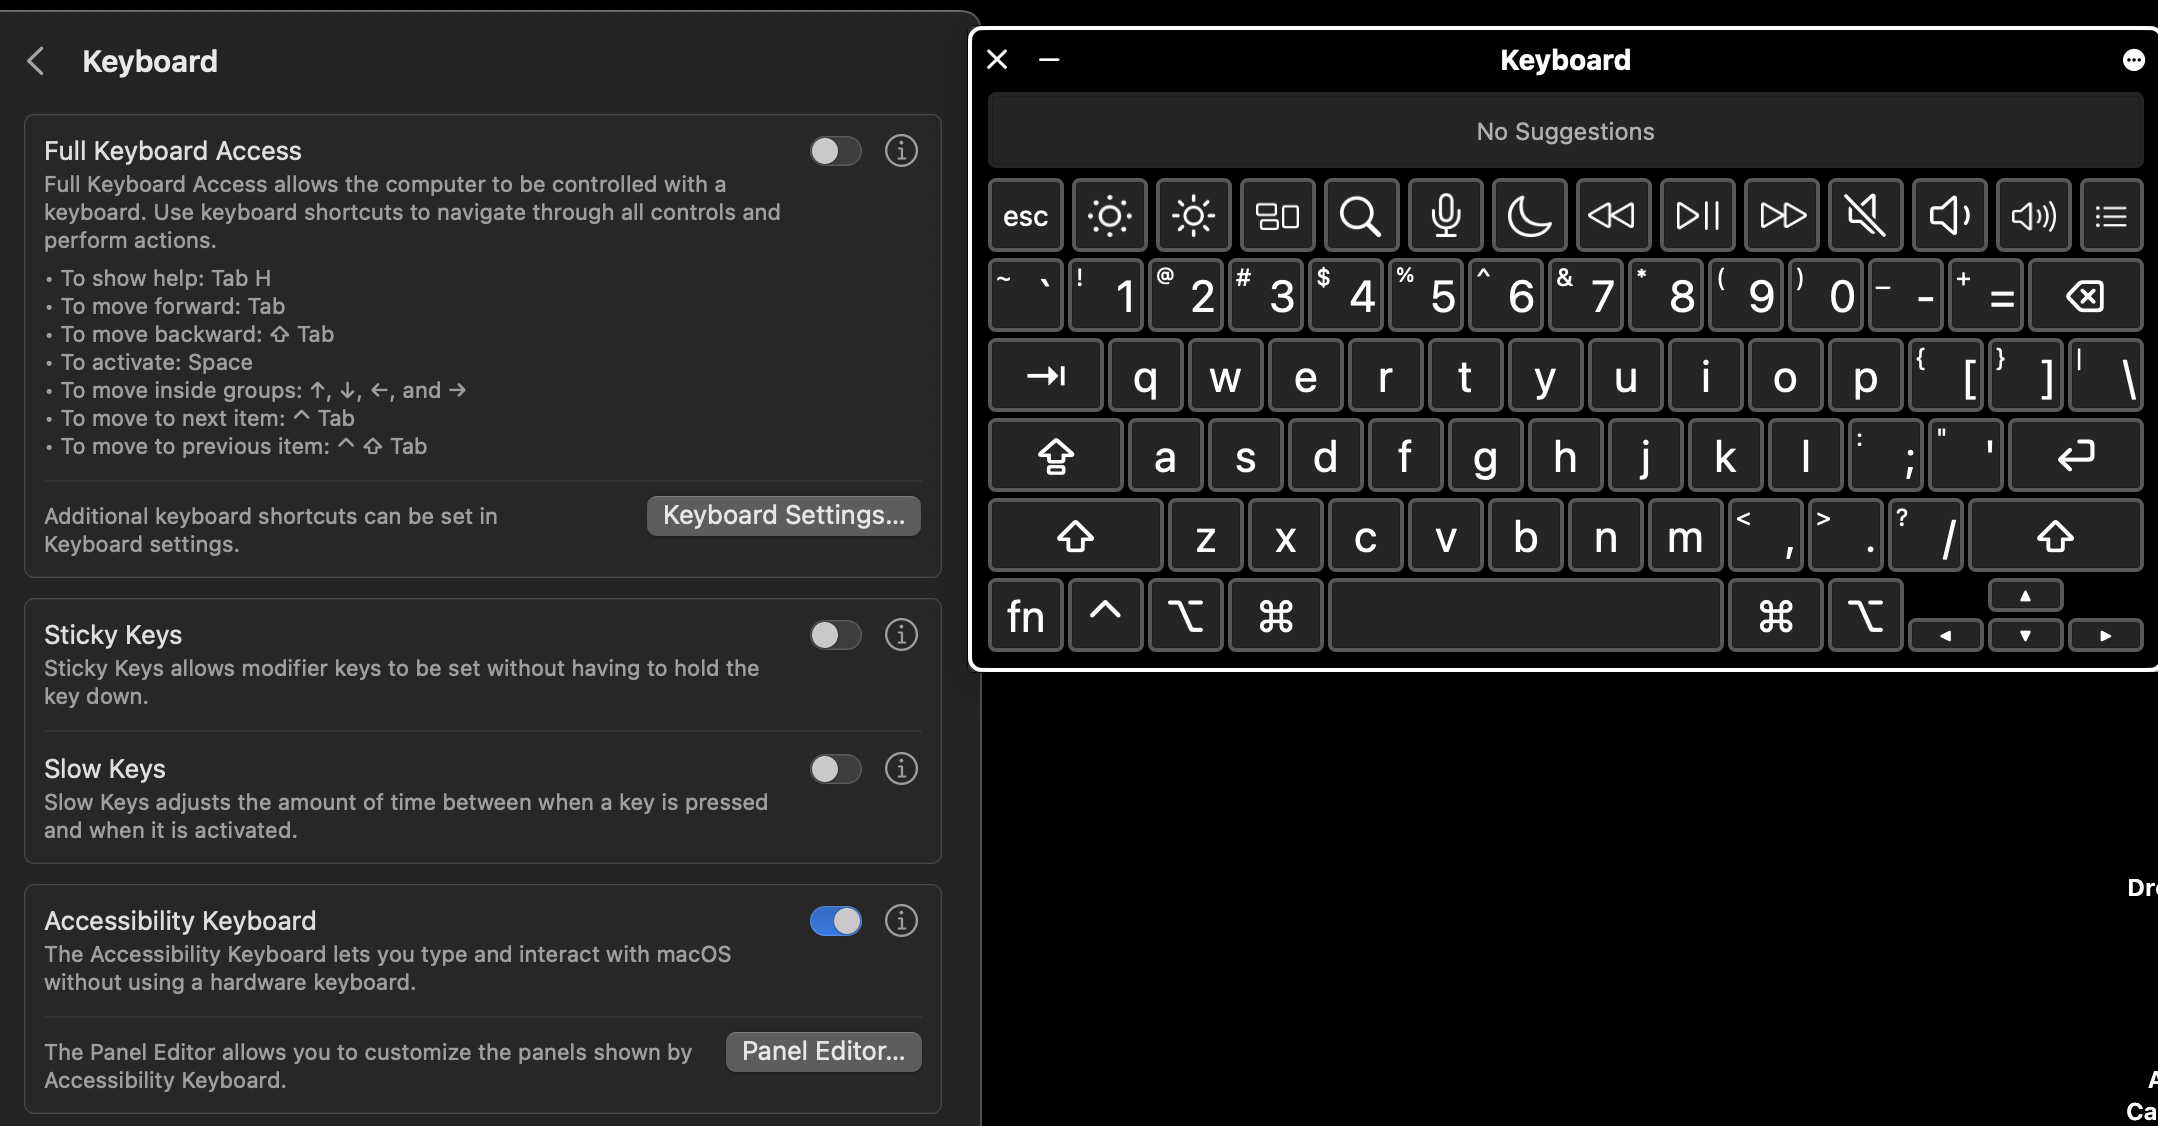Tap the left option key

pyautogui.click(x=1186, y=615)
